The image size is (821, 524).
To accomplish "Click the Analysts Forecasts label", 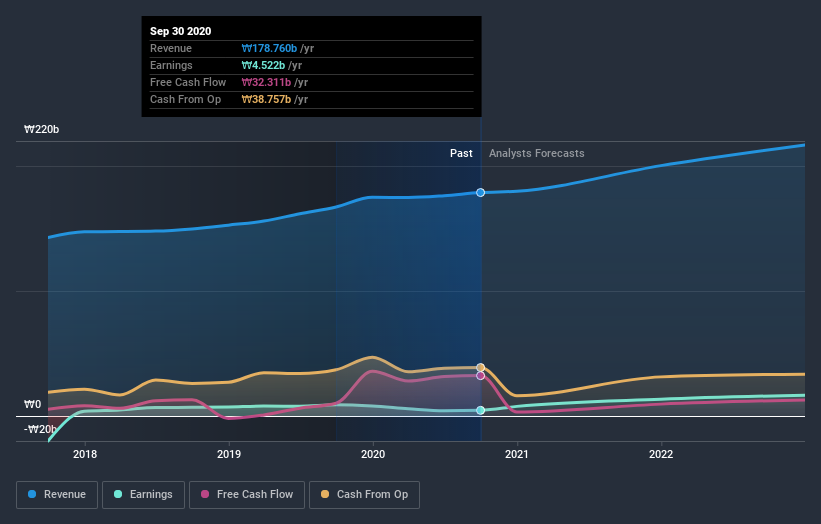I will coord(537,153).
